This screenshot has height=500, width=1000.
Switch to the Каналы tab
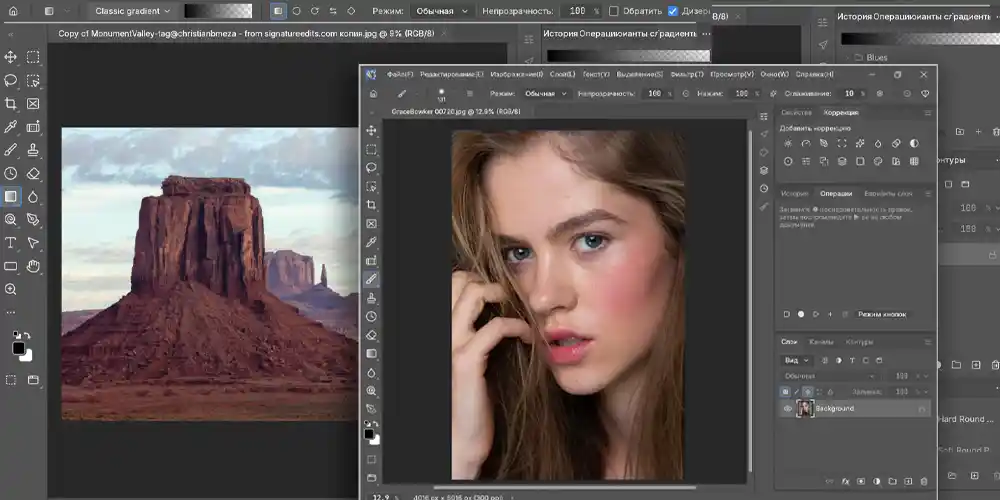[821, 342]
